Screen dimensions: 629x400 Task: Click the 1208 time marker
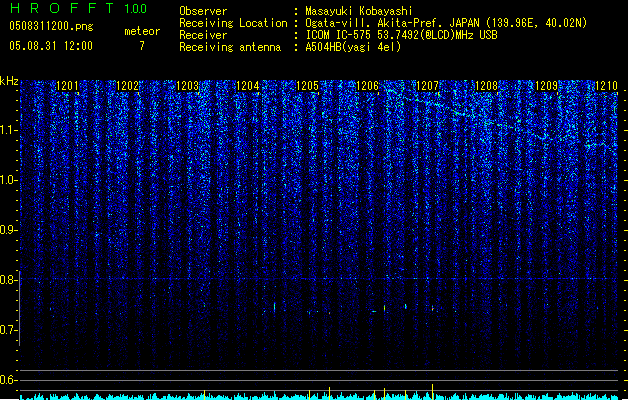coord(487,86)
